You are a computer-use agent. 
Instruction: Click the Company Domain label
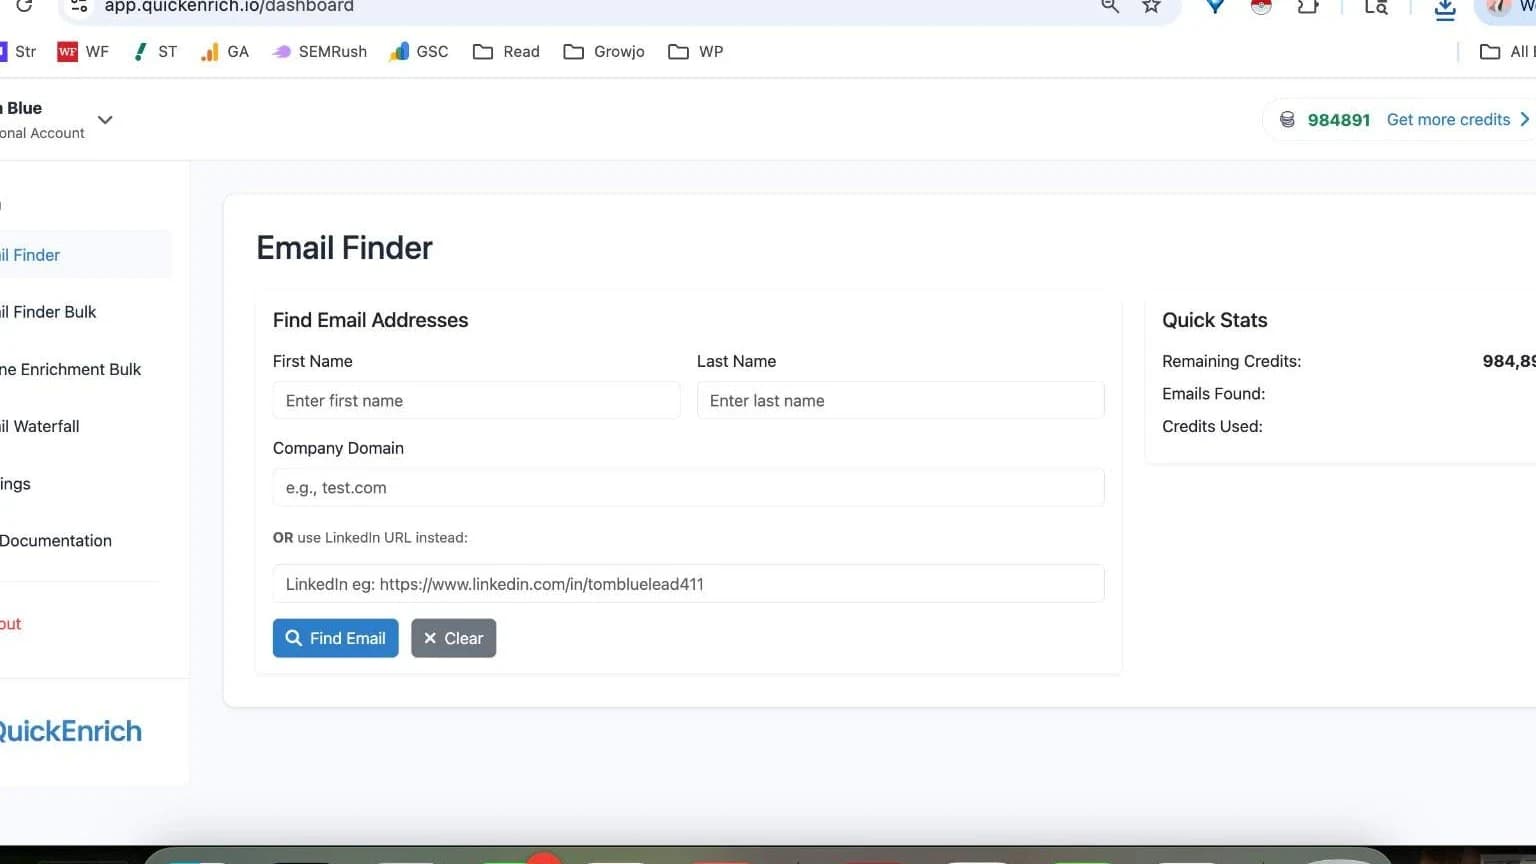pyautogui.click(x=338, y=448)
